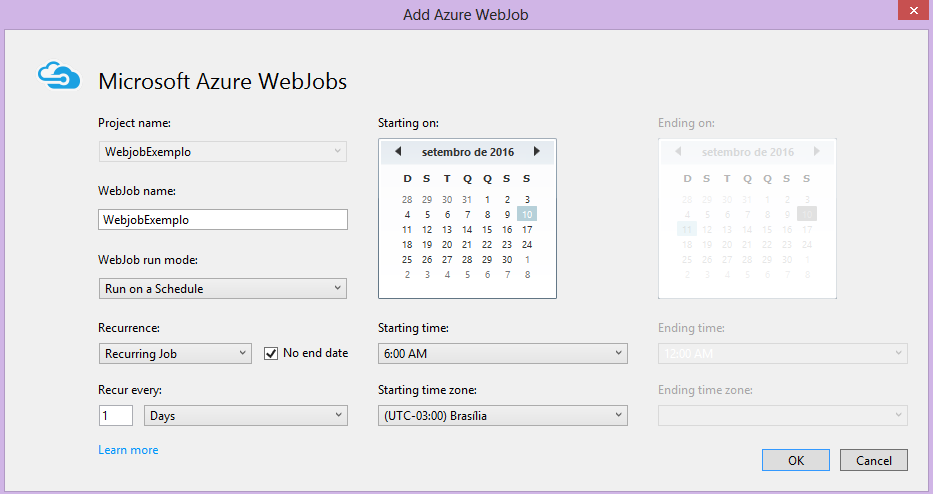
Task: Open the Starting time 6:00 AM dropdown
Action: (x=503, y=354)
